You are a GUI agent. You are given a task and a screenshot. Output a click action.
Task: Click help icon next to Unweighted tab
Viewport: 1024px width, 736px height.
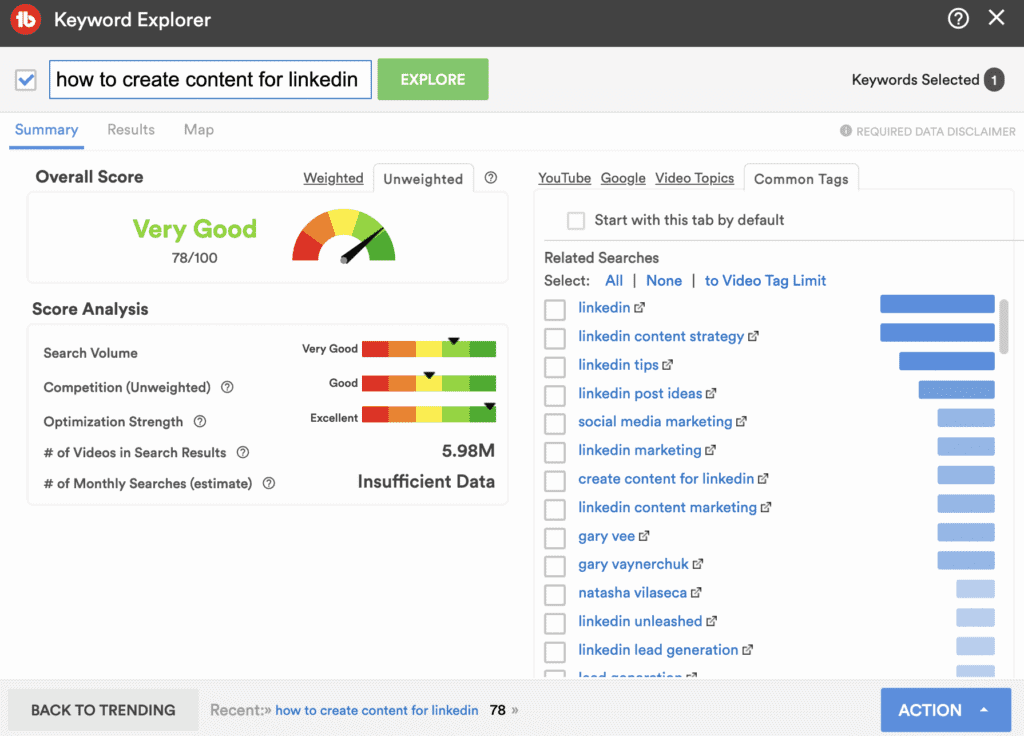[x=491, y=178]
